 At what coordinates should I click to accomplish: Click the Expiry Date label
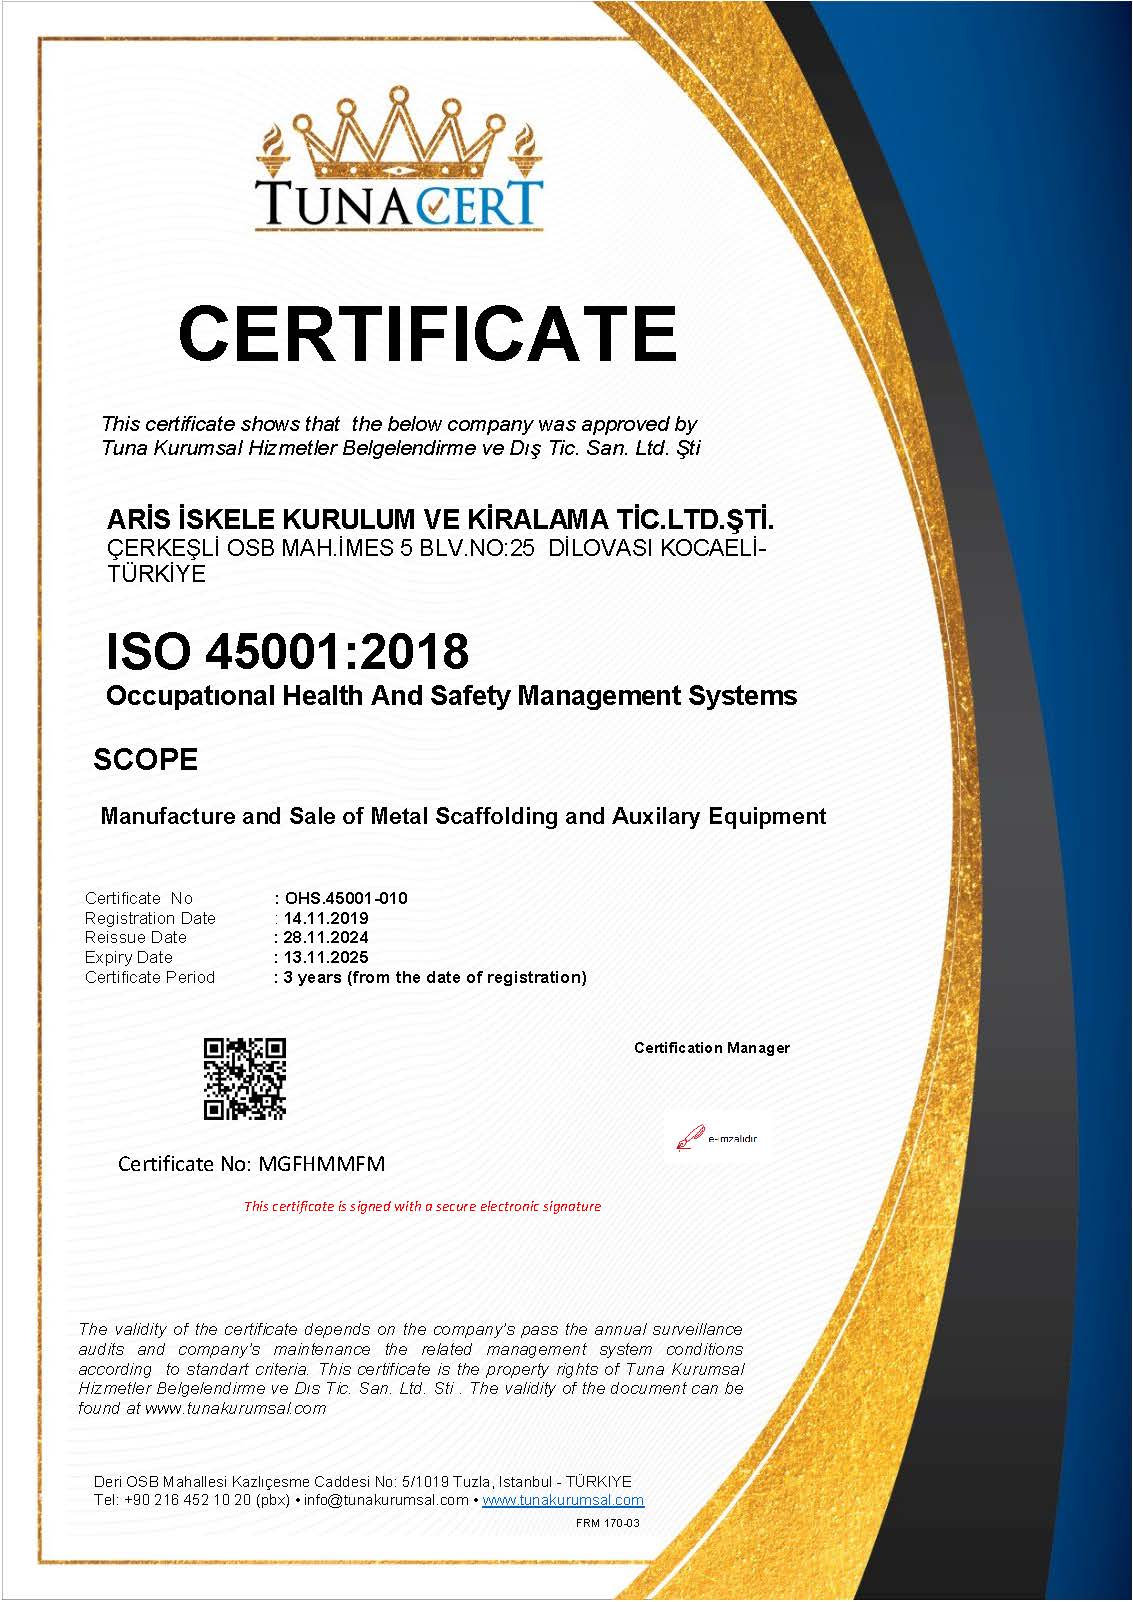click(x=129, y=957)
